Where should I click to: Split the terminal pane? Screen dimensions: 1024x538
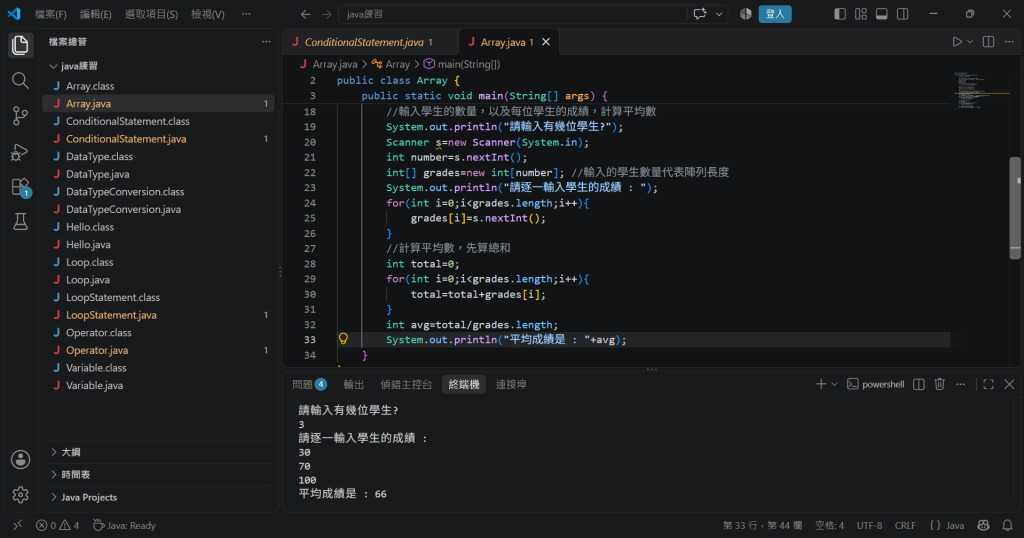pos(919,385)
